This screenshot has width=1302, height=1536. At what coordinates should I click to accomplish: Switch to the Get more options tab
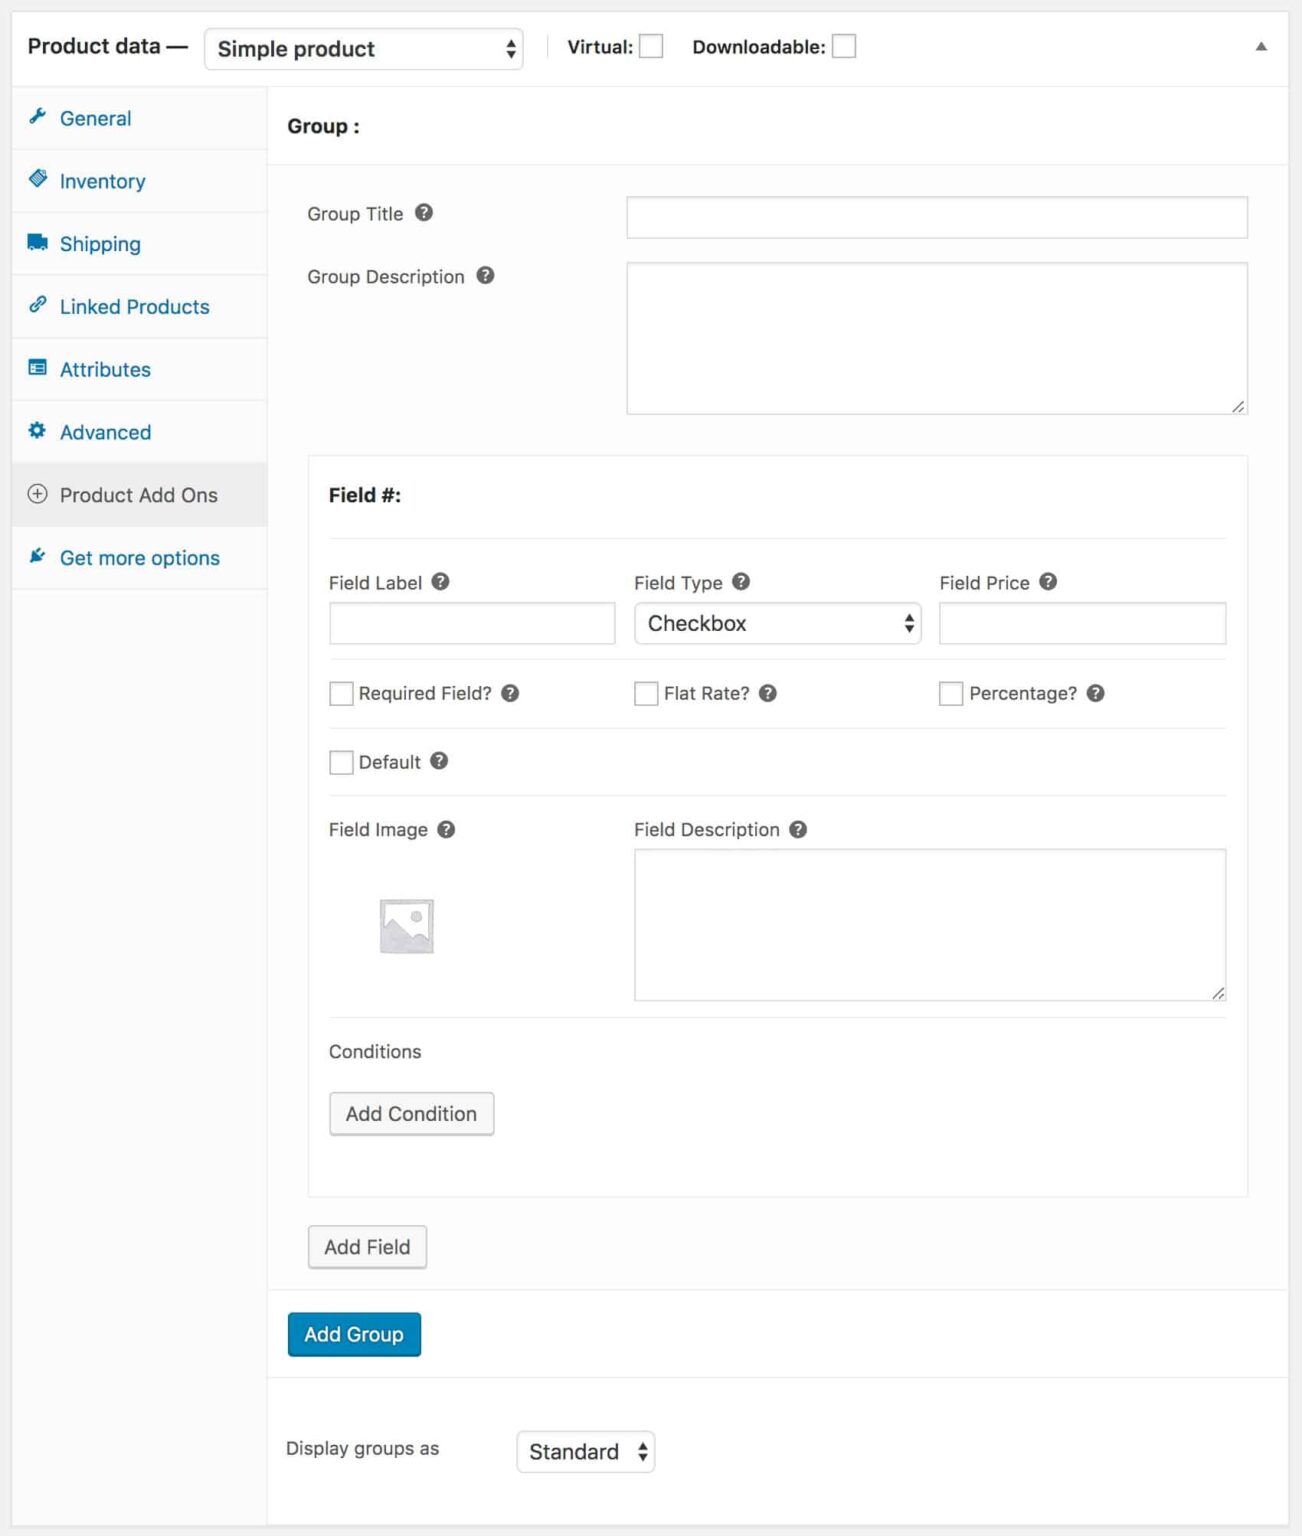(139, 557)
